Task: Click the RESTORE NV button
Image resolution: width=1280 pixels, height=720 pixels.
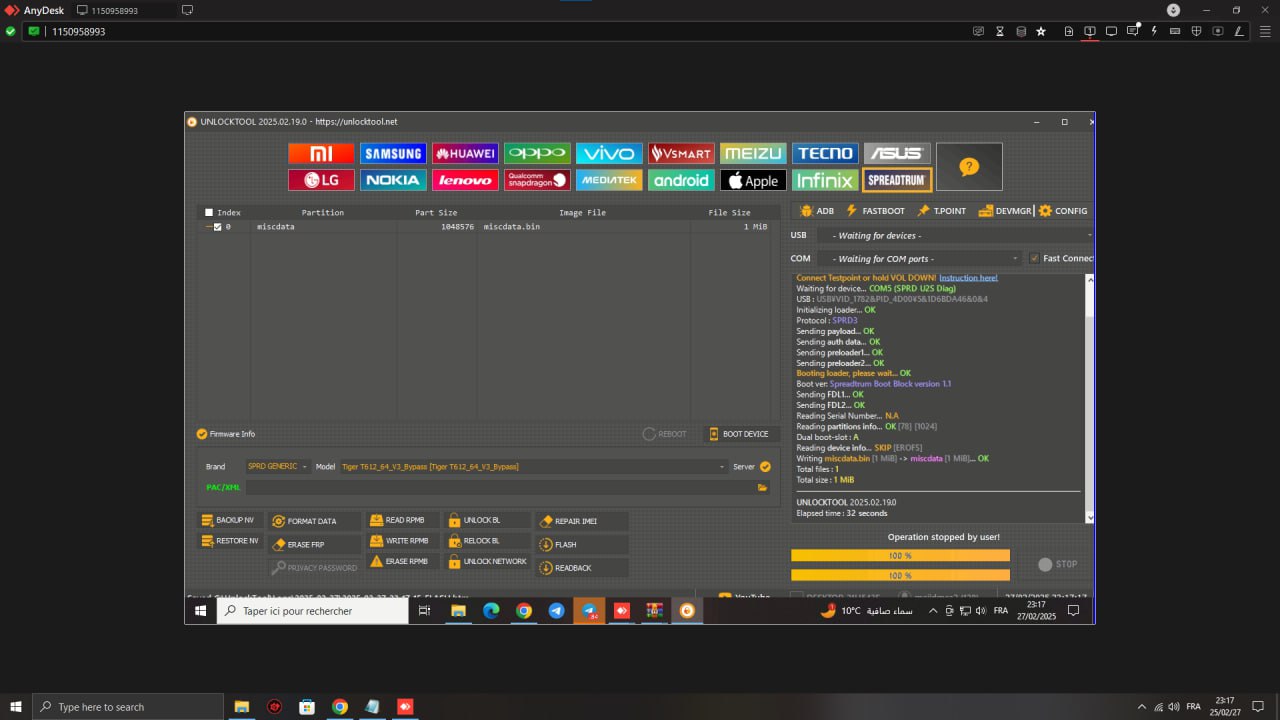Action: [229, 541]
